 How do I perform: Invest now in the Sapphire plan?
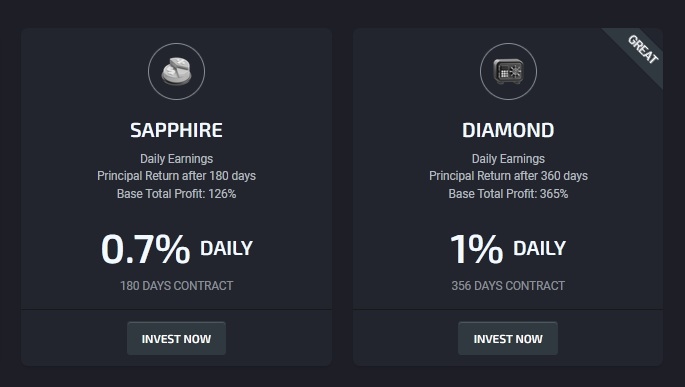pos(176,339)
